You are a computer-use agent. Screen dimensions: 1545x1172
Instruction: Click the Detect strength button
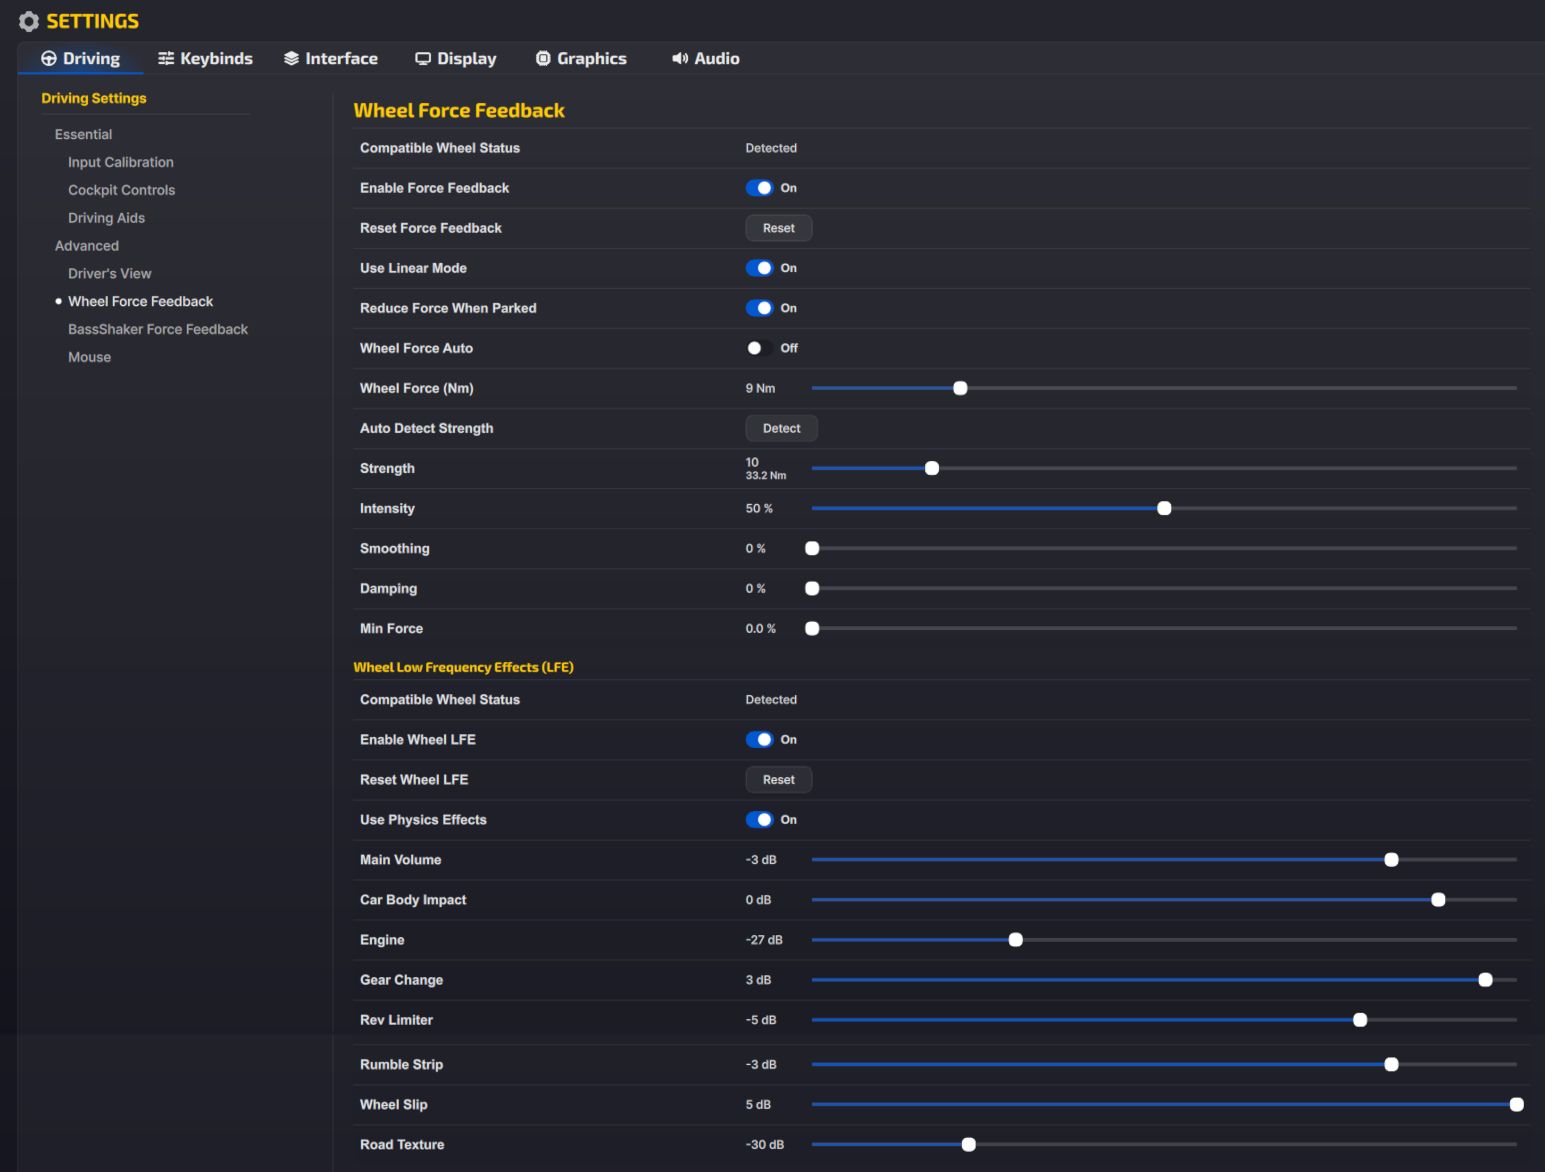coord(781,428)
